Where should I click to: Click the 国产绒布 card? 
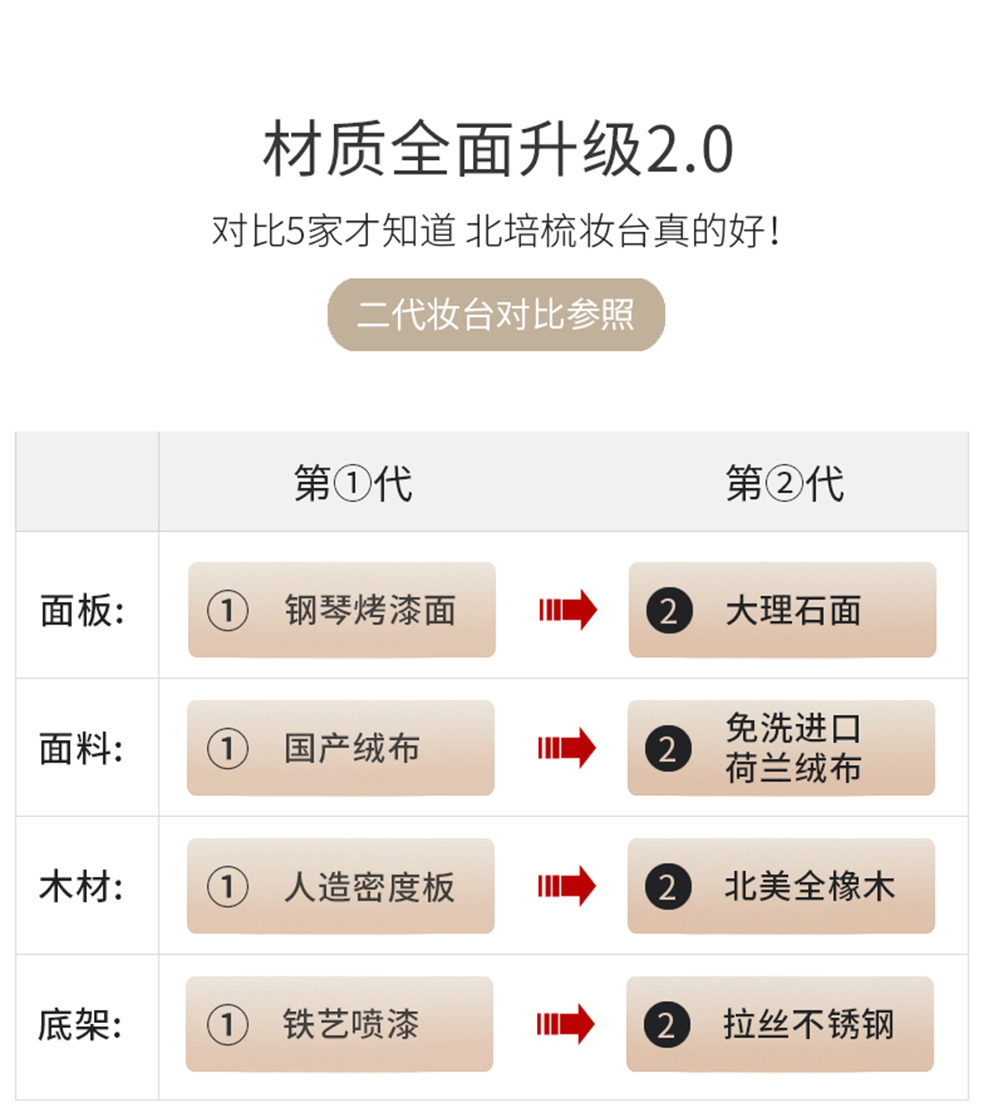(x=341, y=747)
